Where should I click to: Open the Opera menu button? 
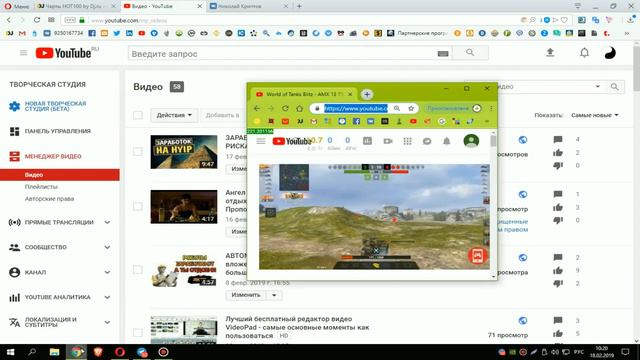(x=16, y=6)
